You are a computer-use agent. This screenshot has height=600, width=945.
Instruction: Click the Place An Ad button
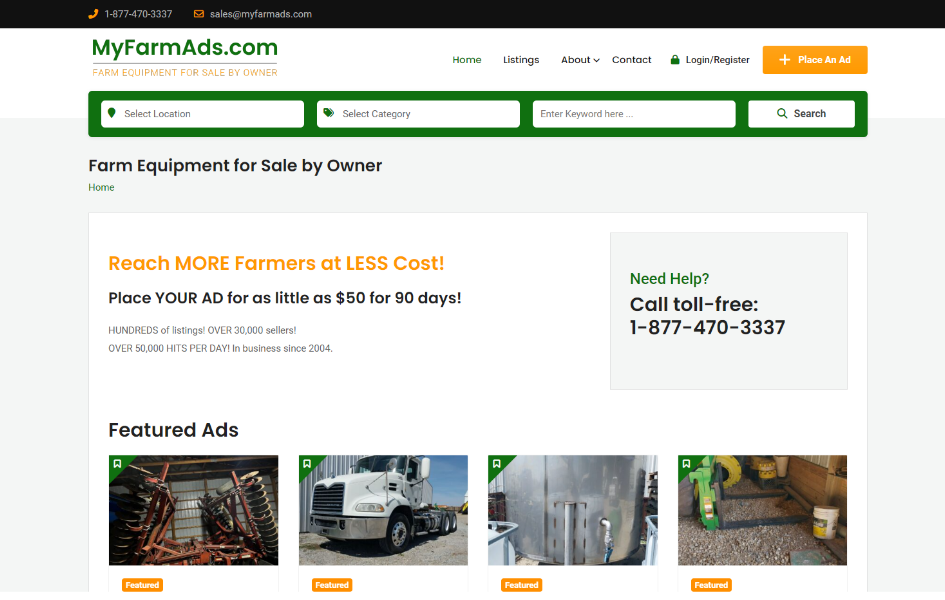click(815, 60)
